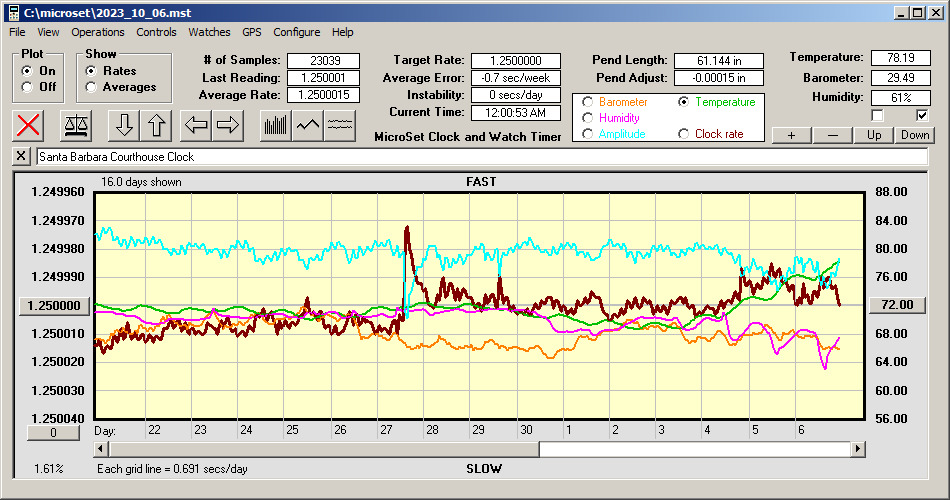Screen dimensions: 950x500
Task: Open the Operations menu
Action: [97, 32]
